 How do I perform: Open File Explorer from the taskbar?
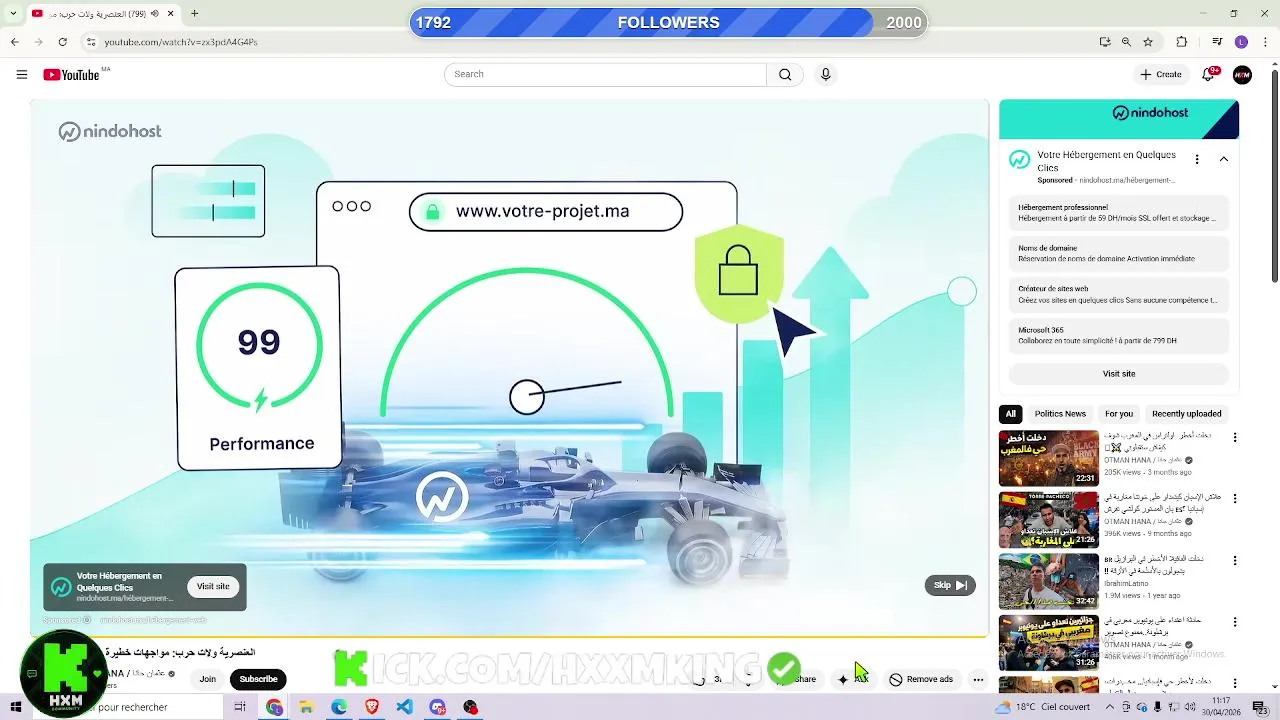coord(306,707)
